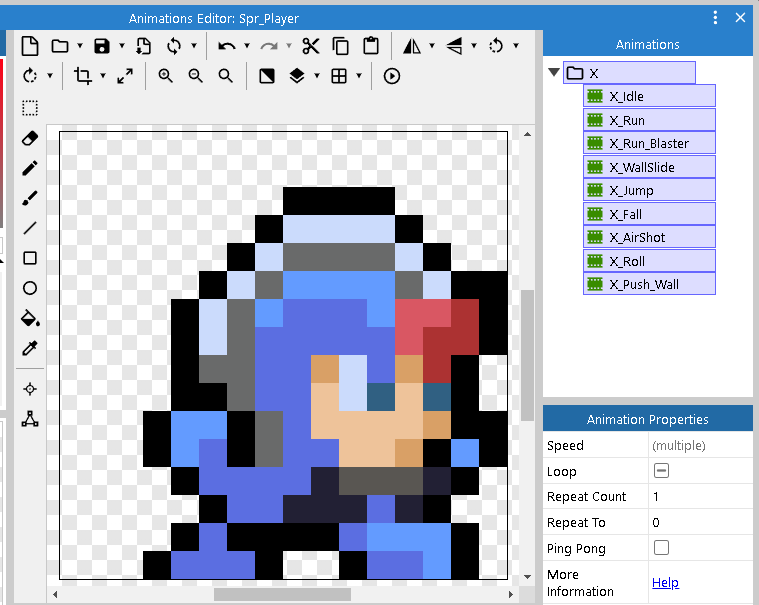Reset zoom with plain magnifier icon

[x=226, y=76]
